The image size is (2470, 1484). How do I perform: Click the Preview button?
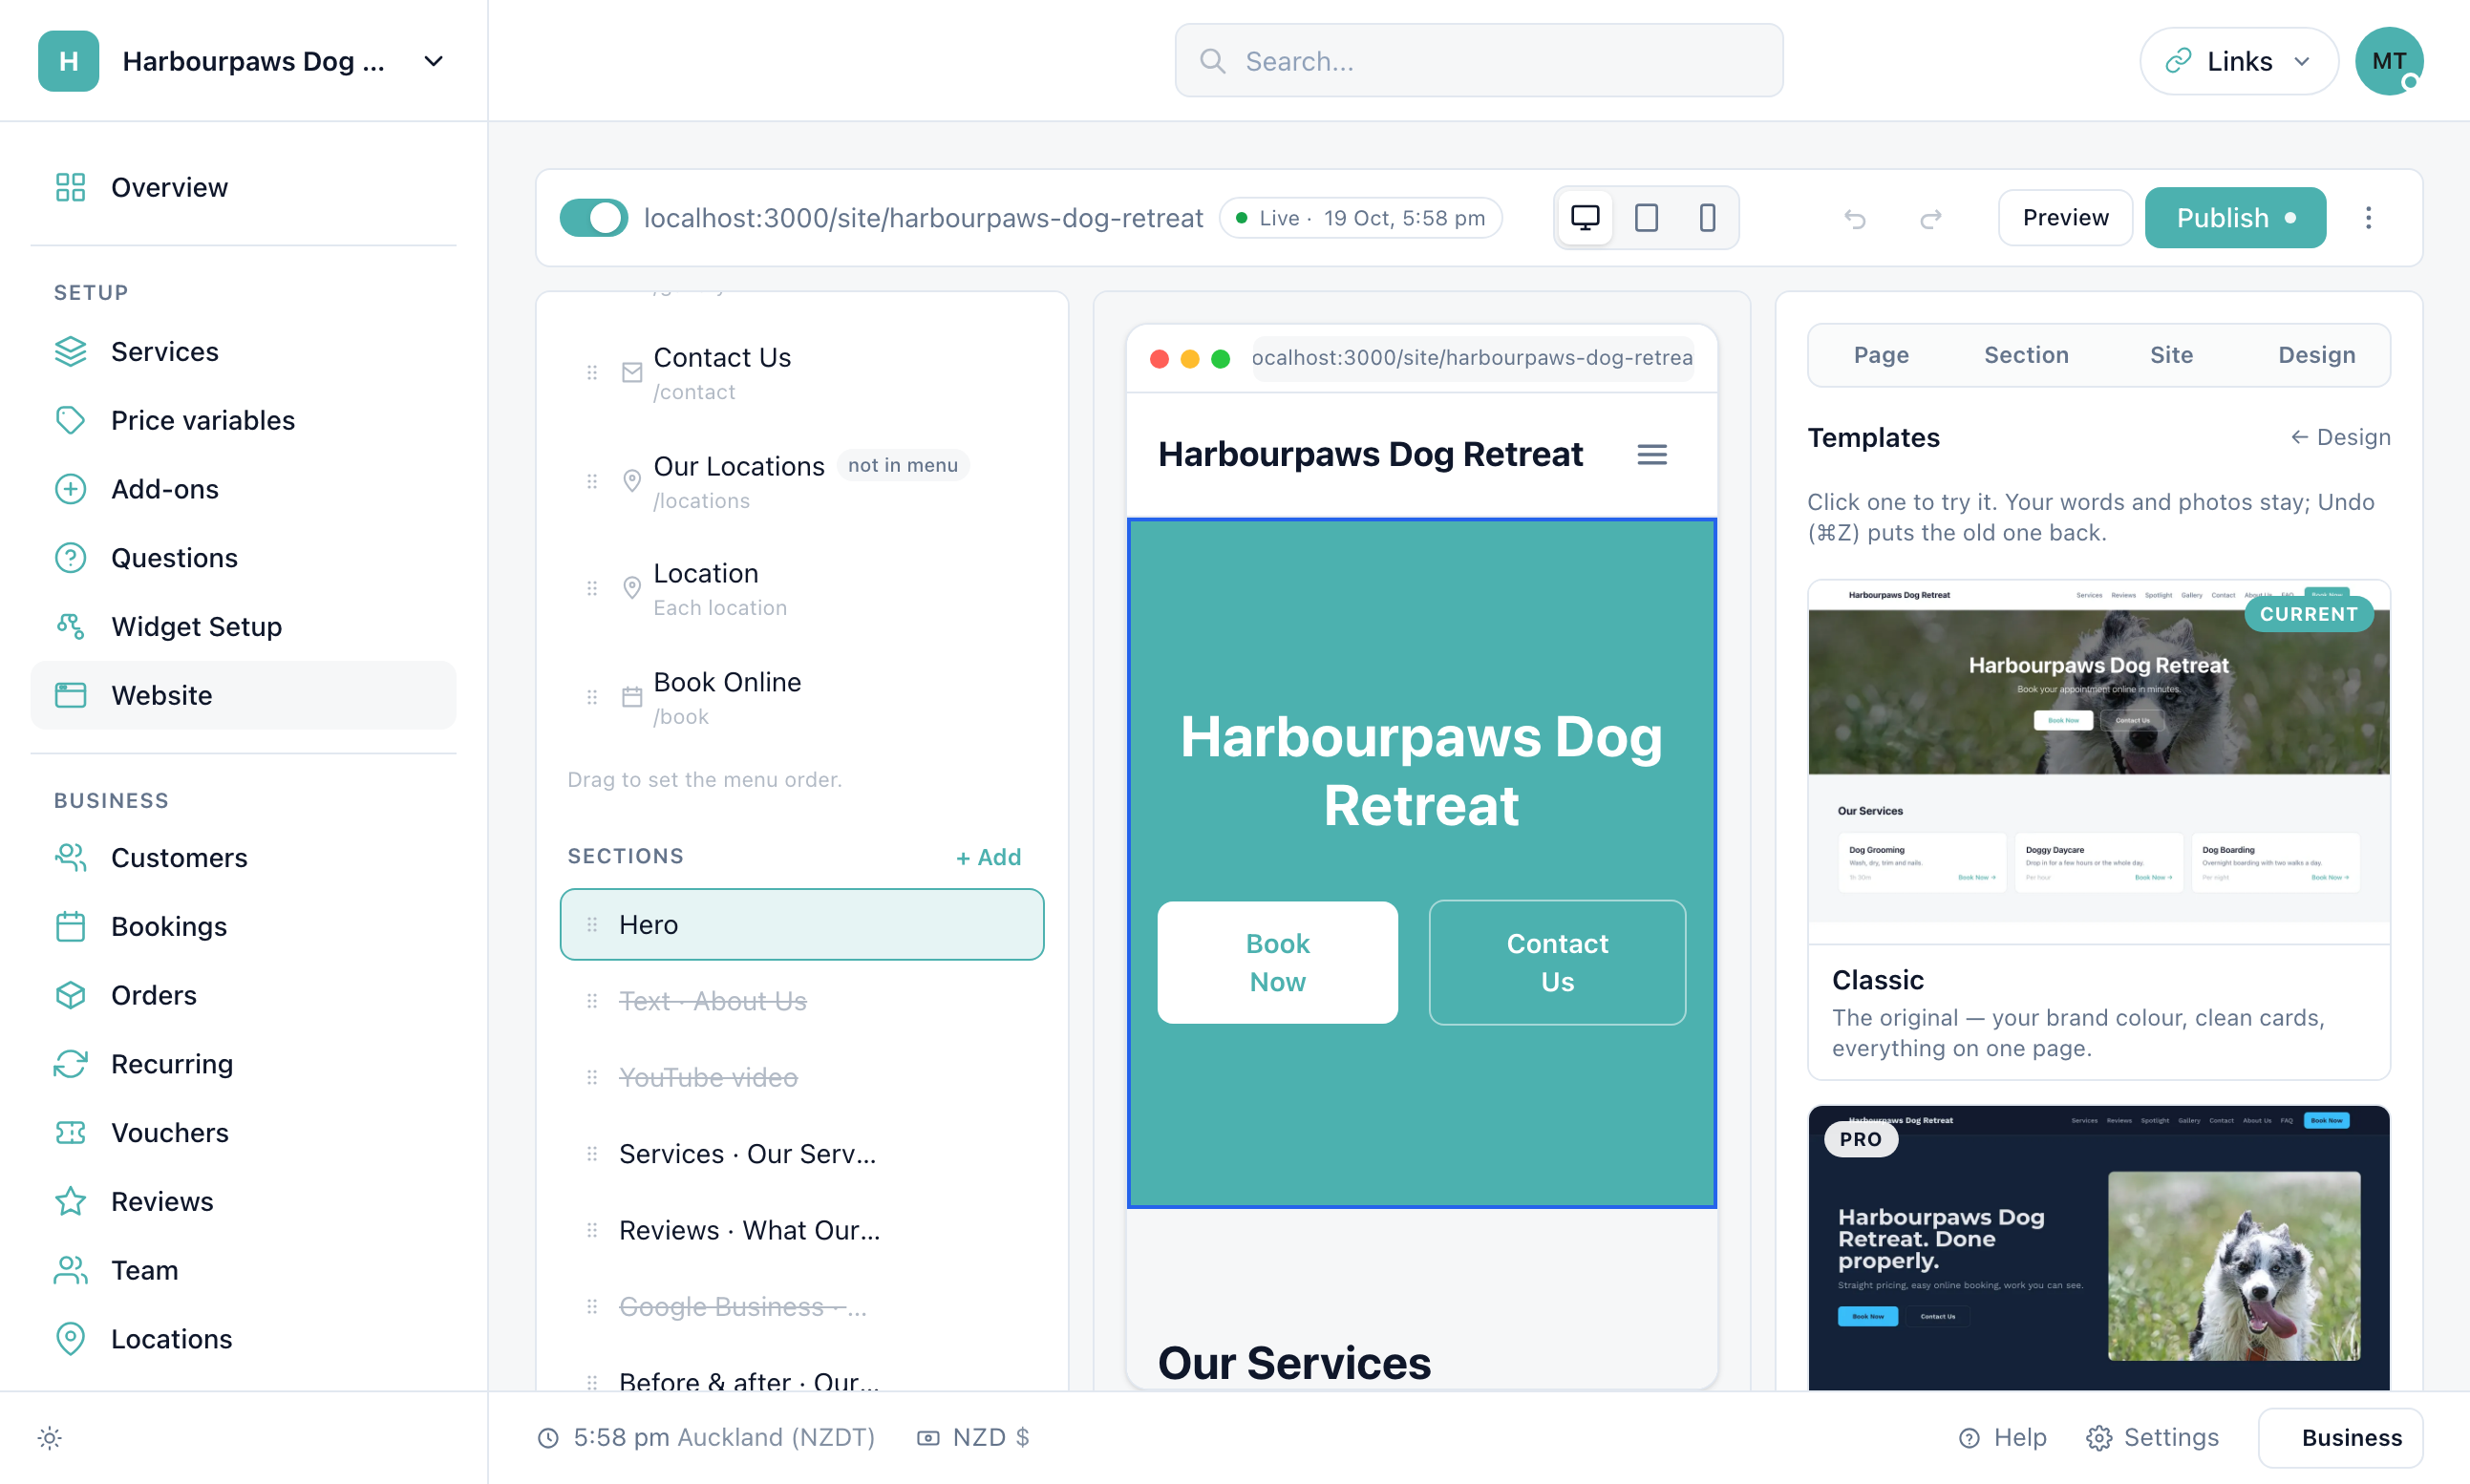tap(2065, 218)
